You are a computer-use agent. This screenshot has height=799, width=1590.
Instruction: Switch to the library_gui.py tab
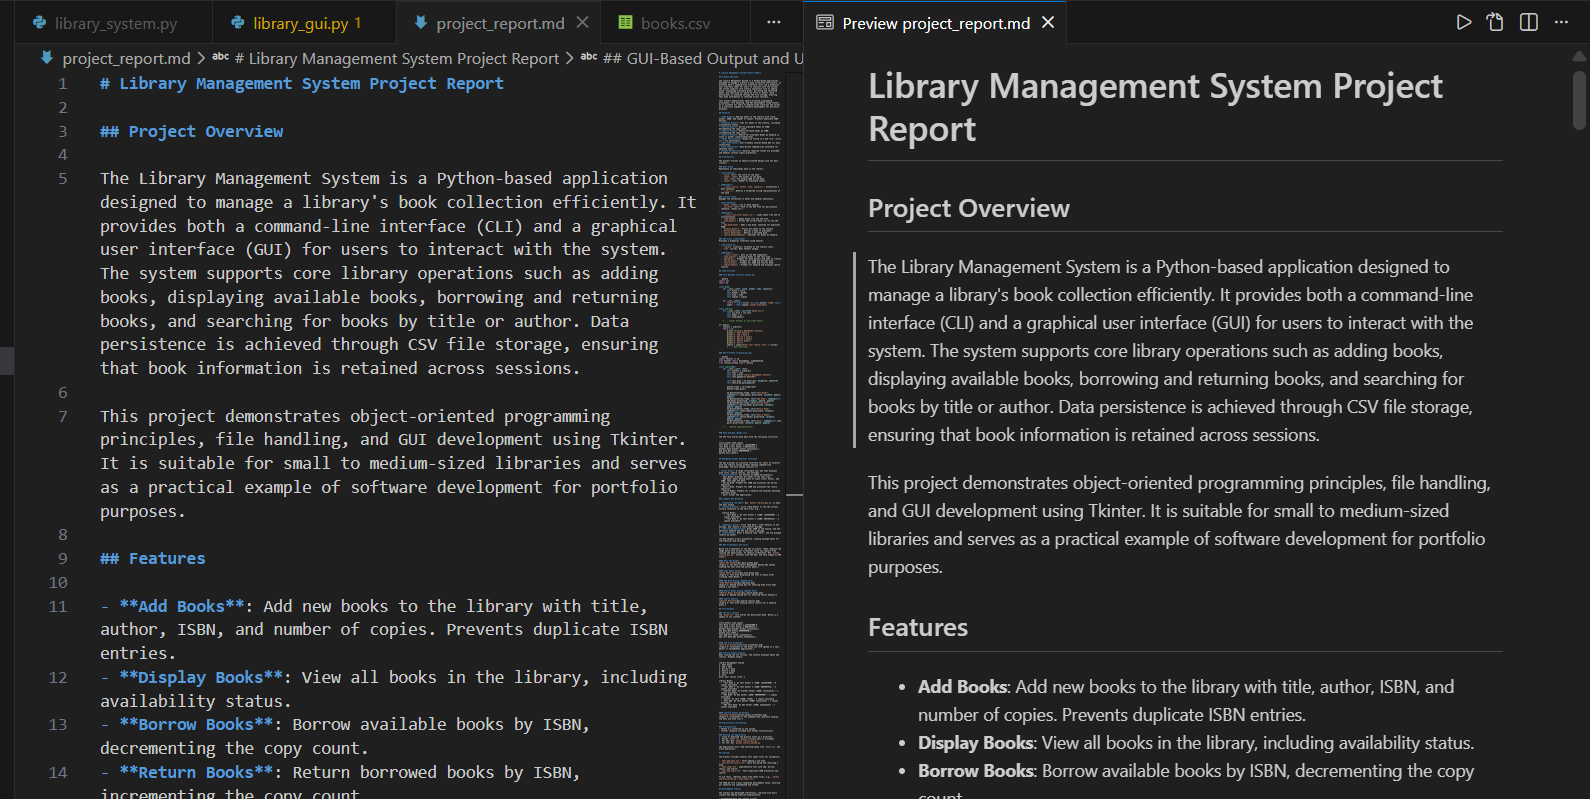300,23
